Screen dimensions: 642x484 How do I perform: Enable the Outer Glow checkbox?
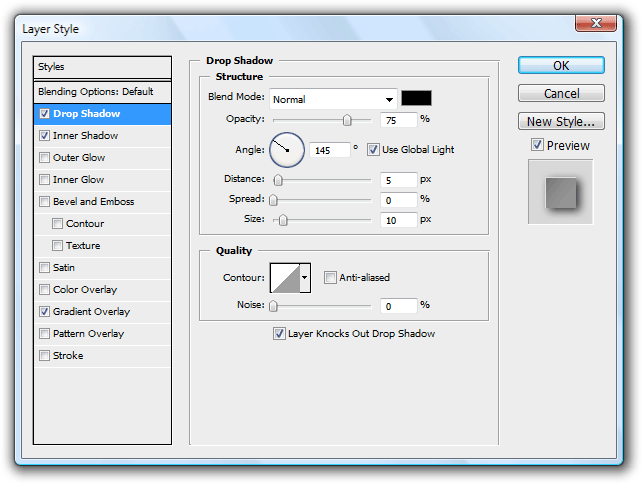[x=44, y=158]
